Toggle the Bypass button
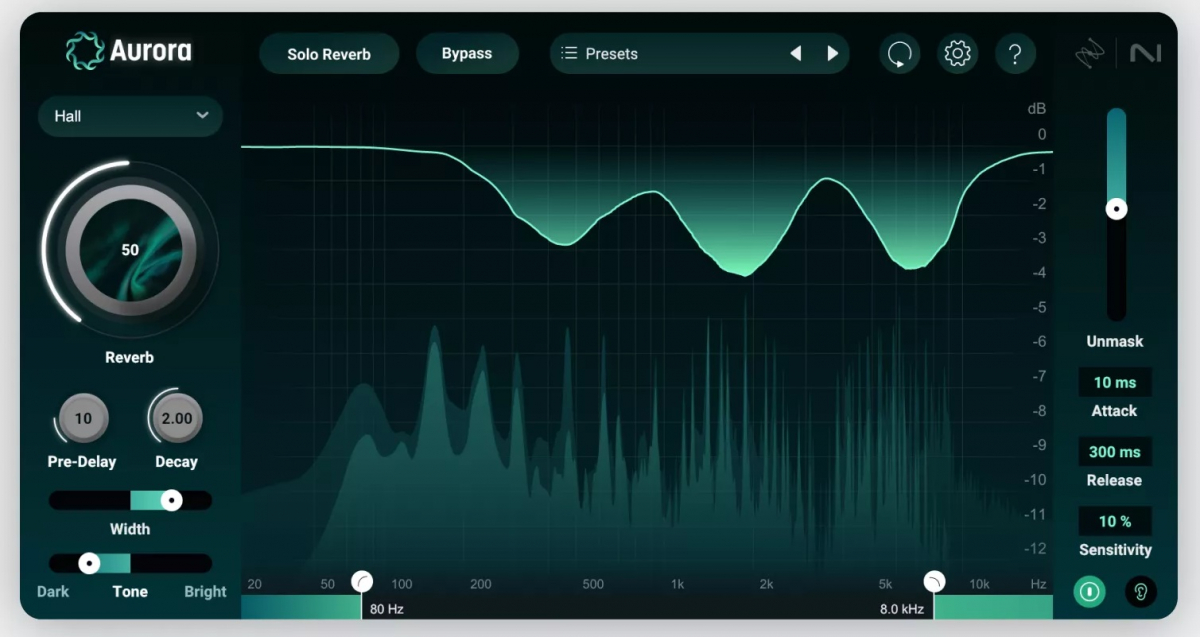The width and height of the screenshot is (1200, 637). pos(467,54)
